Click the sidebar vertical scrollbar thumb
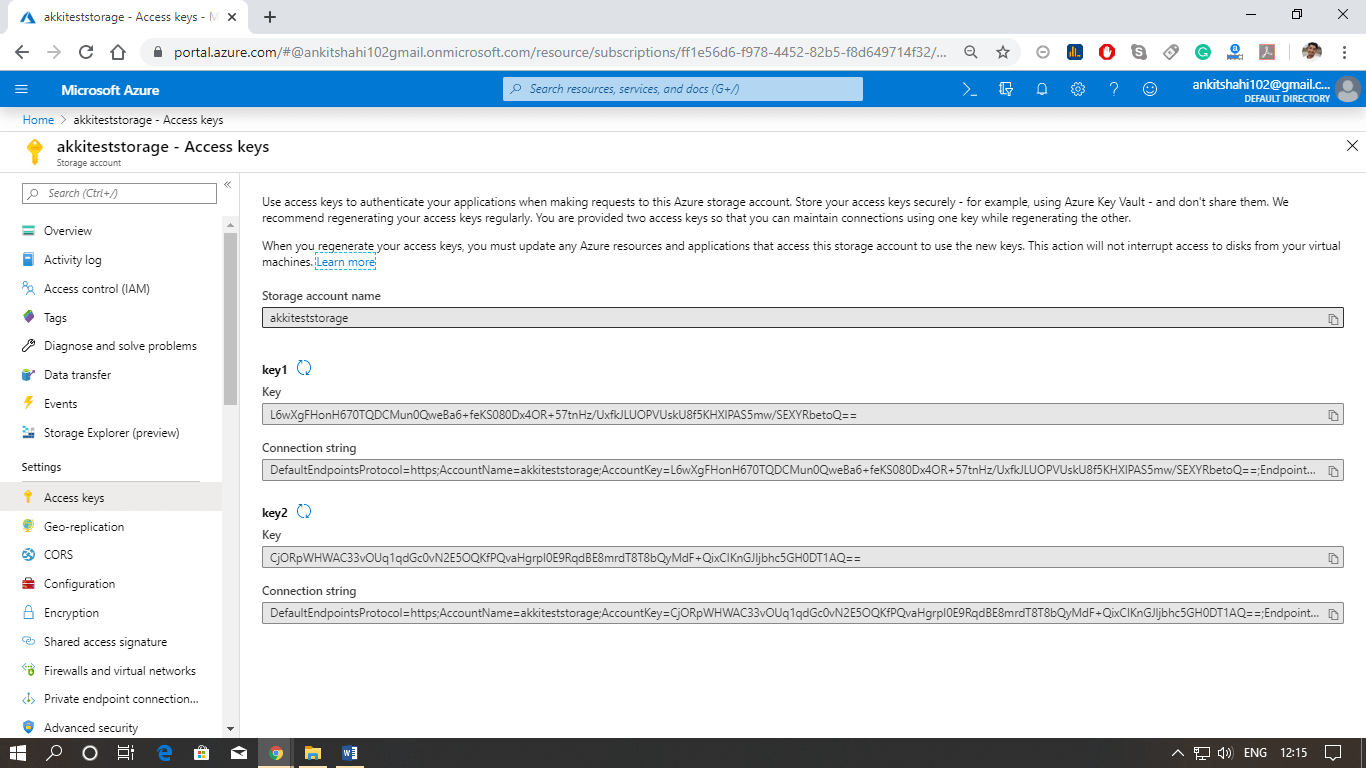Image resolution: width=1366 pixels, height=768 pixels. pyautogui.click(x=231, y=320)
